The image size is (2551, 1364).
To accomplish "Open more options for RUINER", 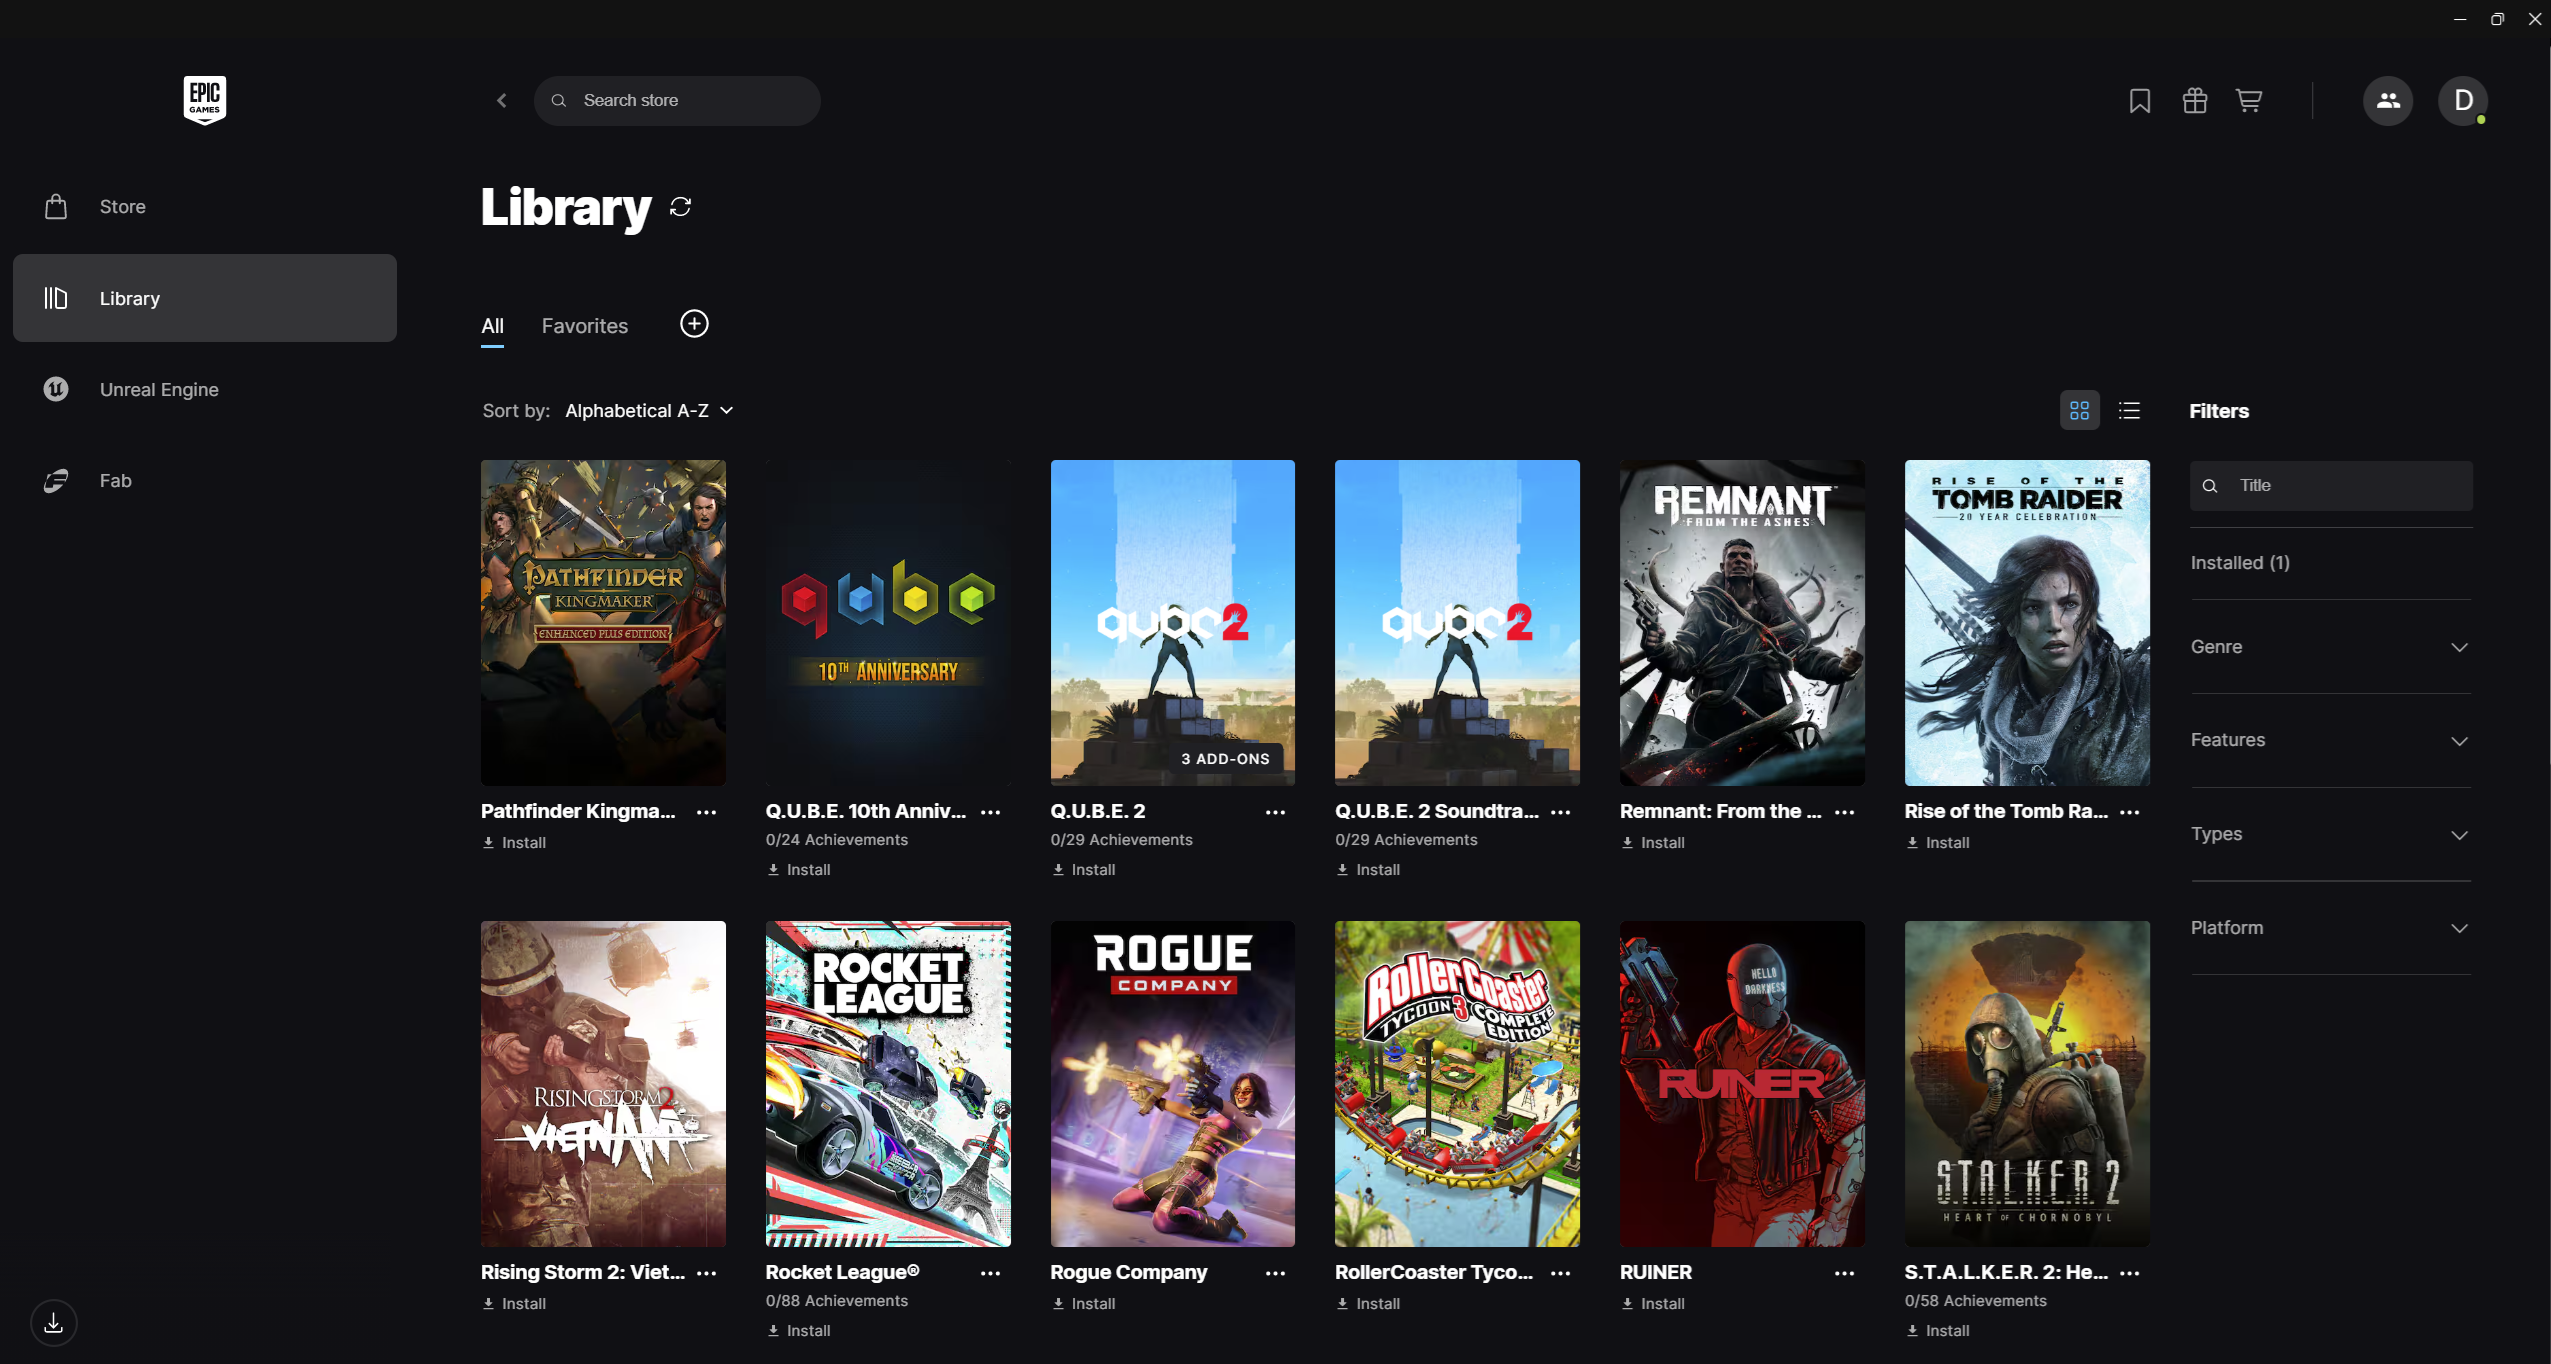I will pyautogui.click(x=1844, y=1273).
